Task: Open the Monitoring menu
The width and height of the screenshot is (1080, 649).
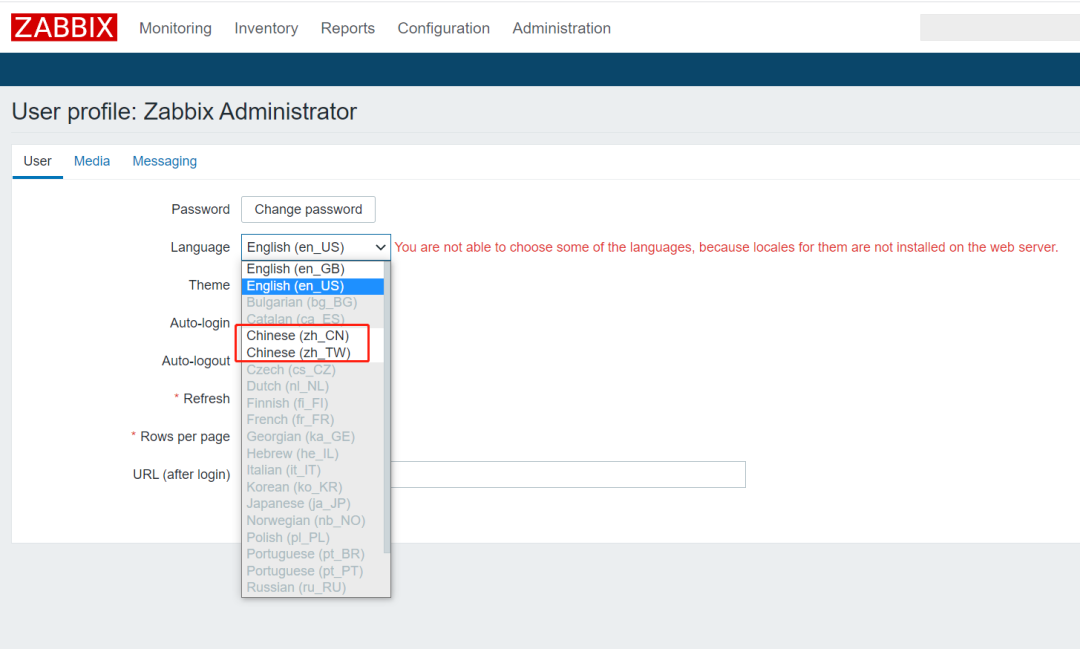Action: tap(176, 28)
